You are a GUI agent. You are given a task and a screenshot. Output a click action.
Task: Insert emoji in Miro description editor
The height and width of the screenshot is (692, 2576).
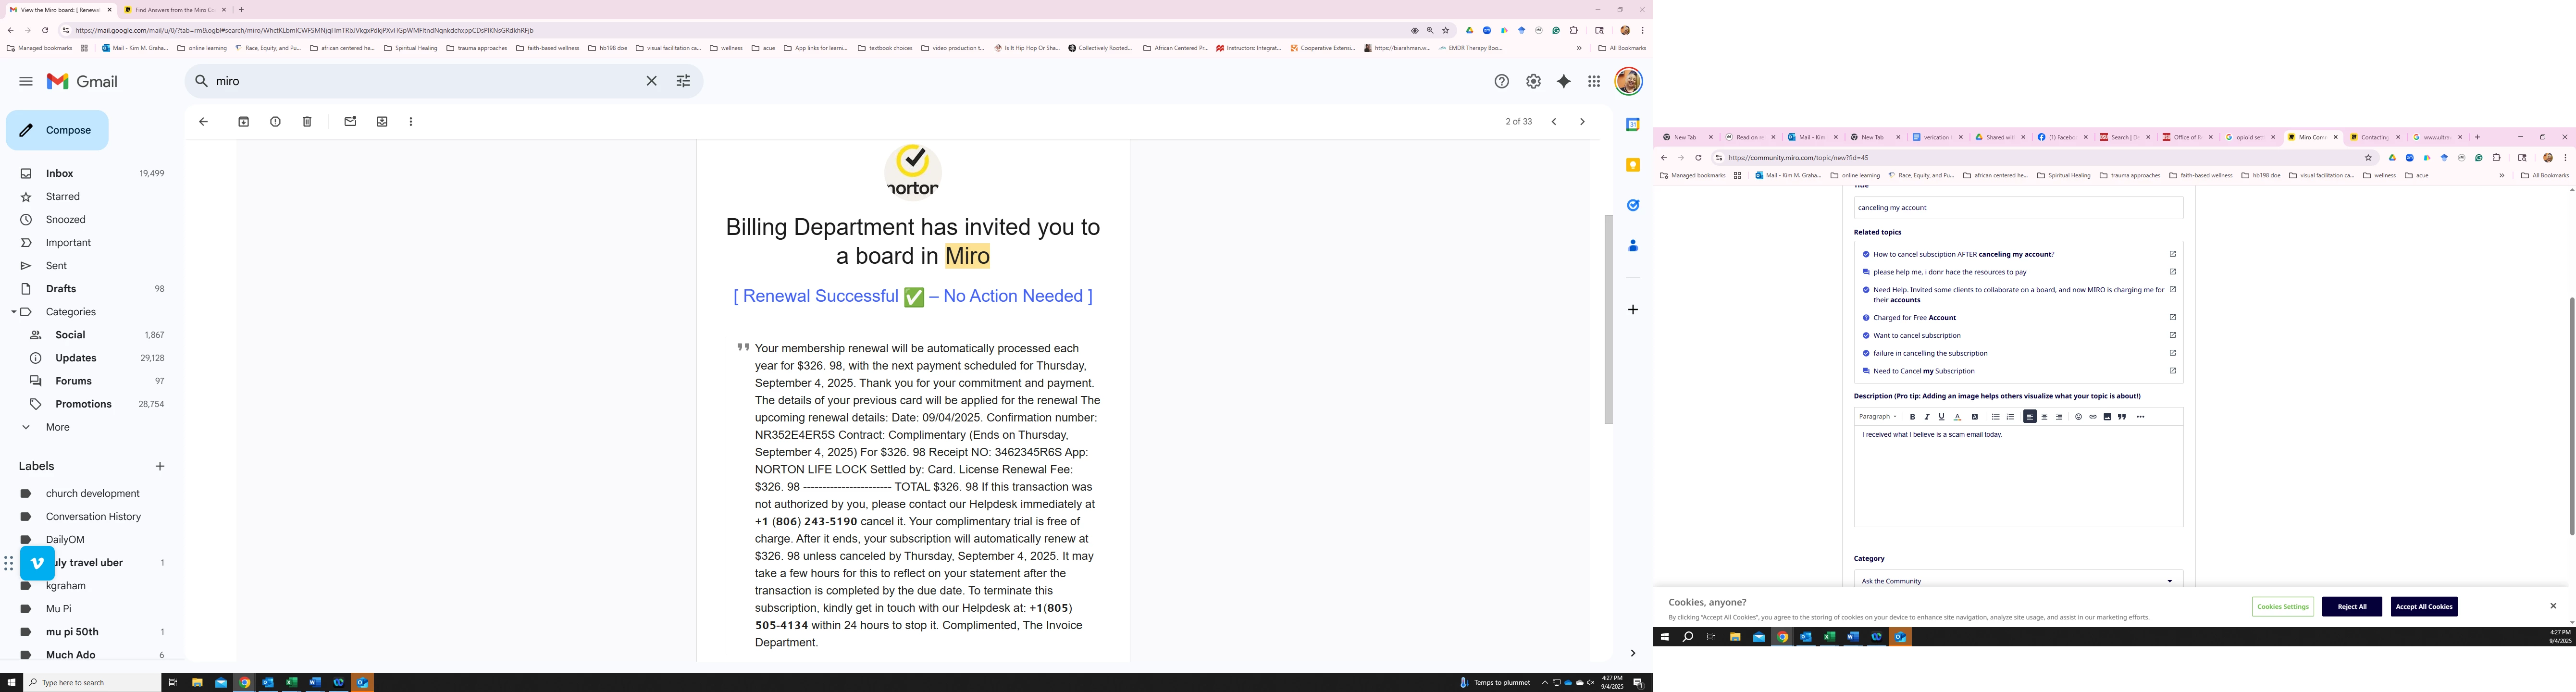pyautogui.click(x=2078, y=417)
